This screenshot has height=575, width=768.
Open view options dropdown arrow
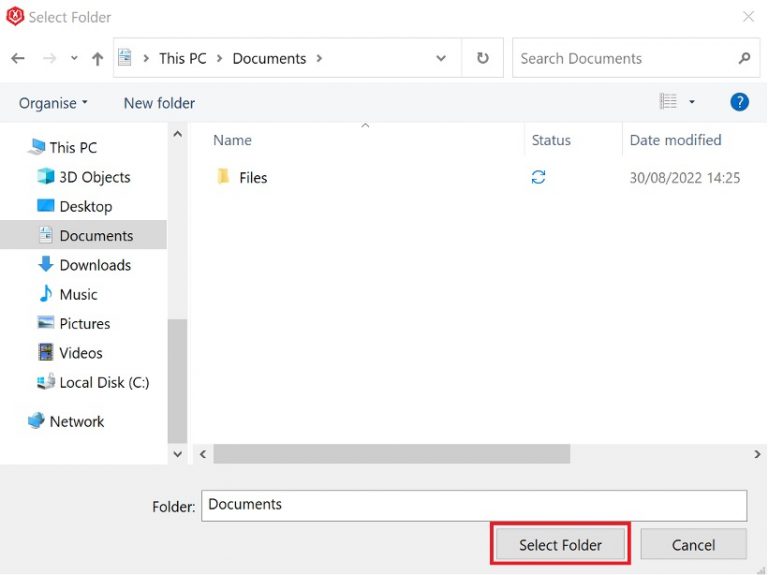692,102
